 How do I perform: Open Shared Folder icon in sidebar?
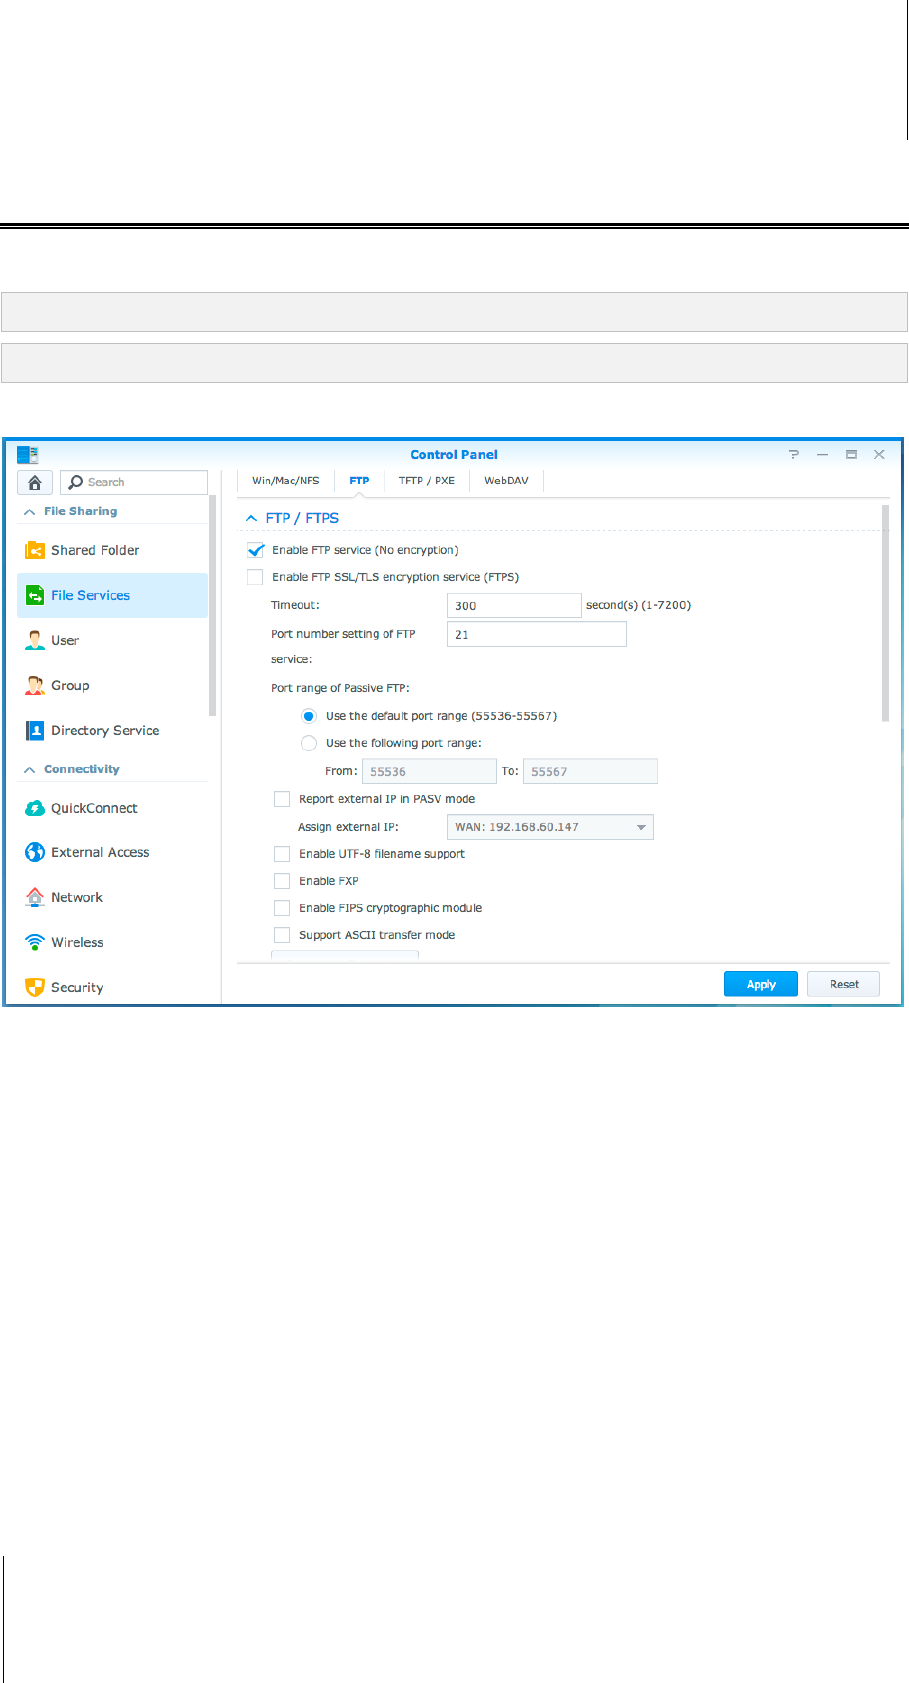click(x=35, y=550)
